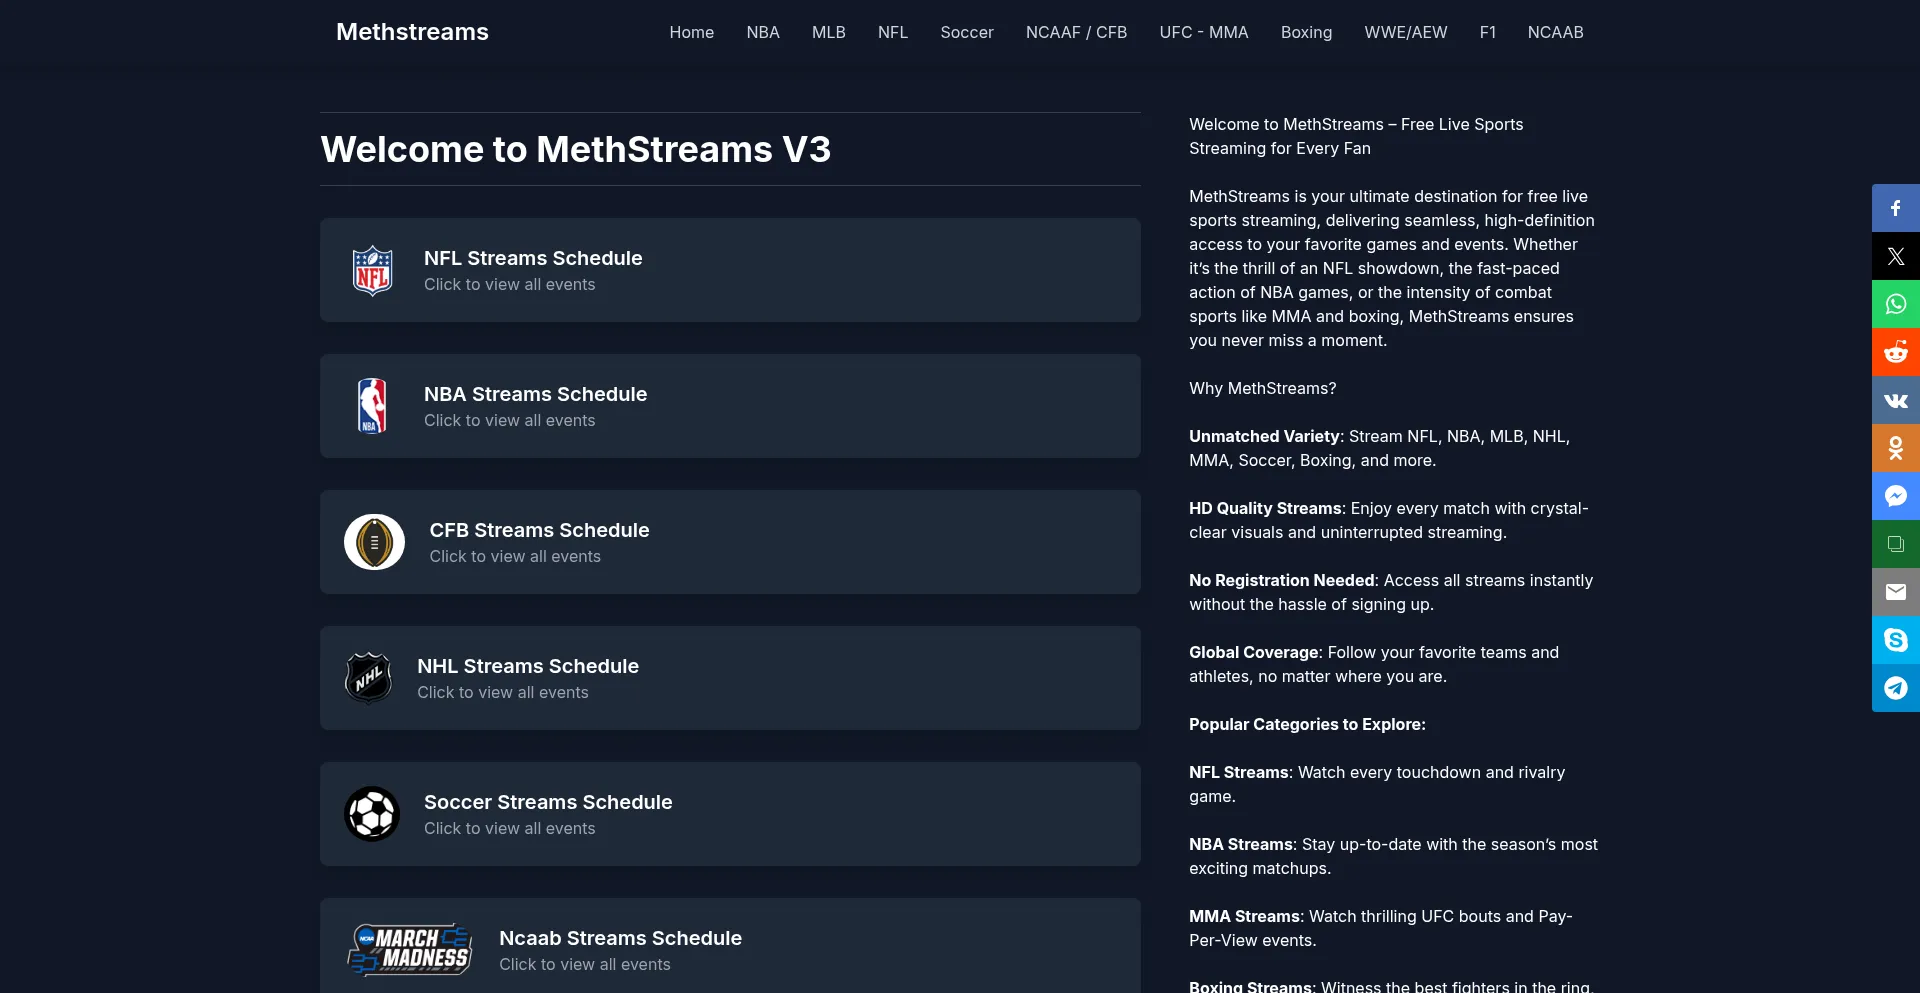Share by email envelope icon
1920x993 pixels.
(1896, 592)
